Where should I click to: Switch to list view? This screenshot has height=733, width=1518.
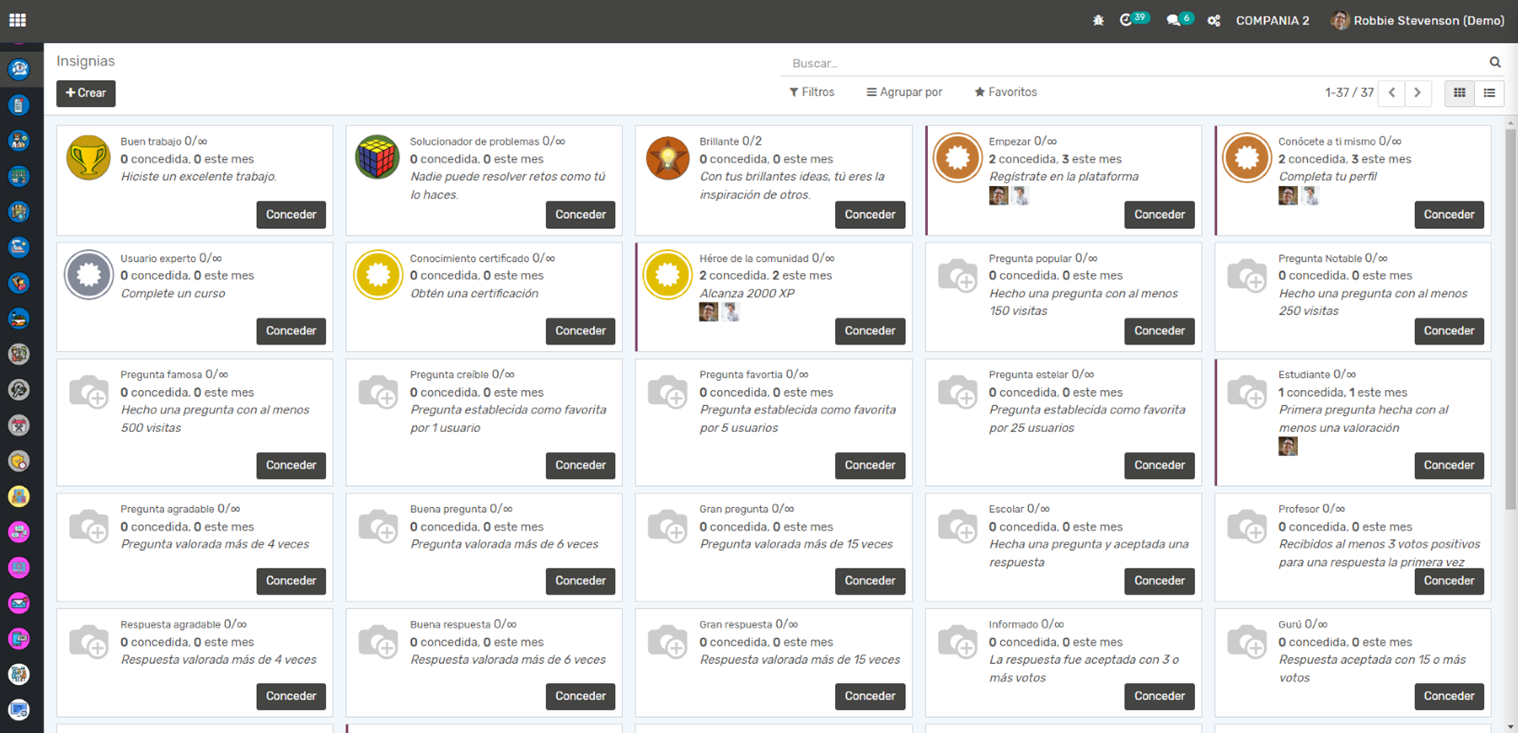coord(1489,93)
